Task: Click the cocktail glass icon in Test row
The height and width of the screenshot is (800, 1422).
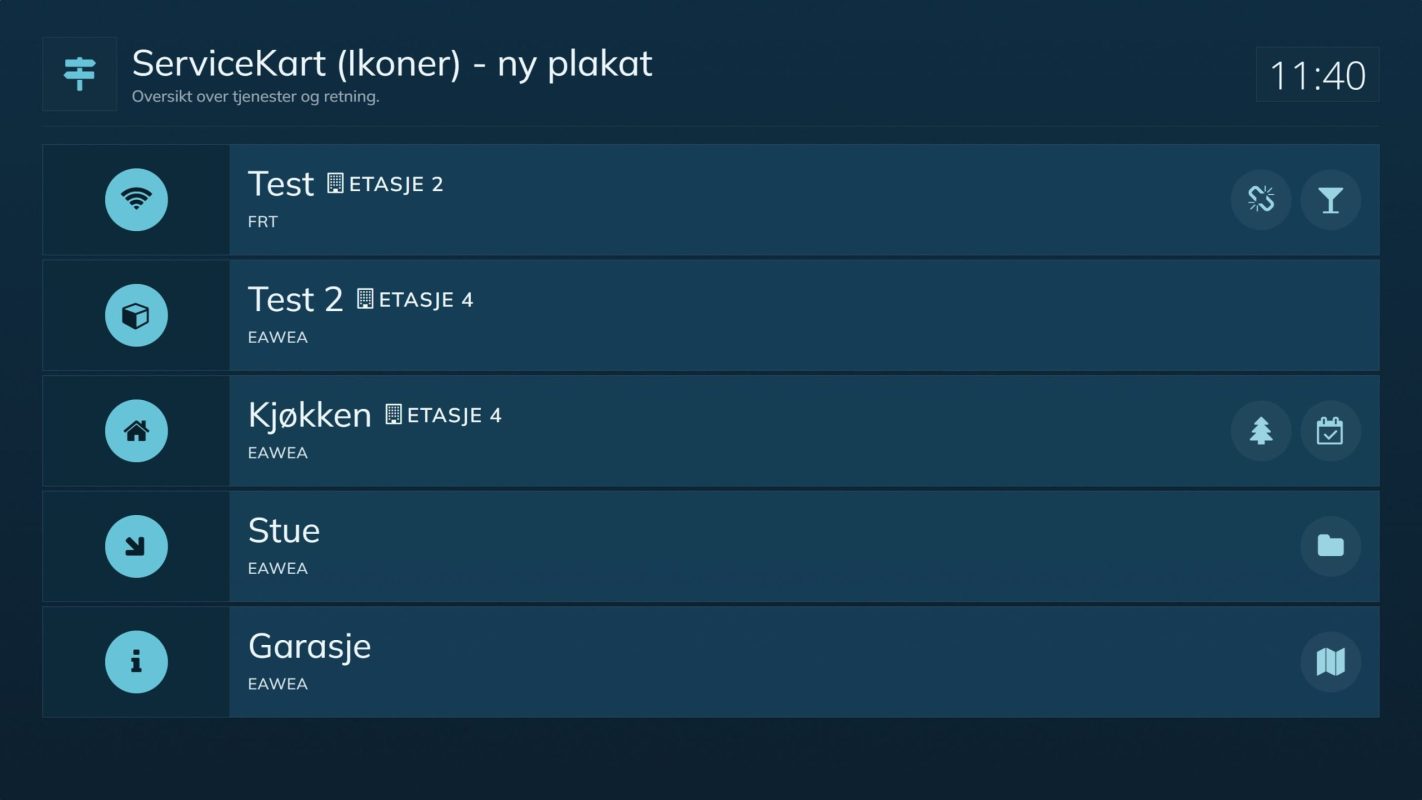Action: [x=1331, y=200]
